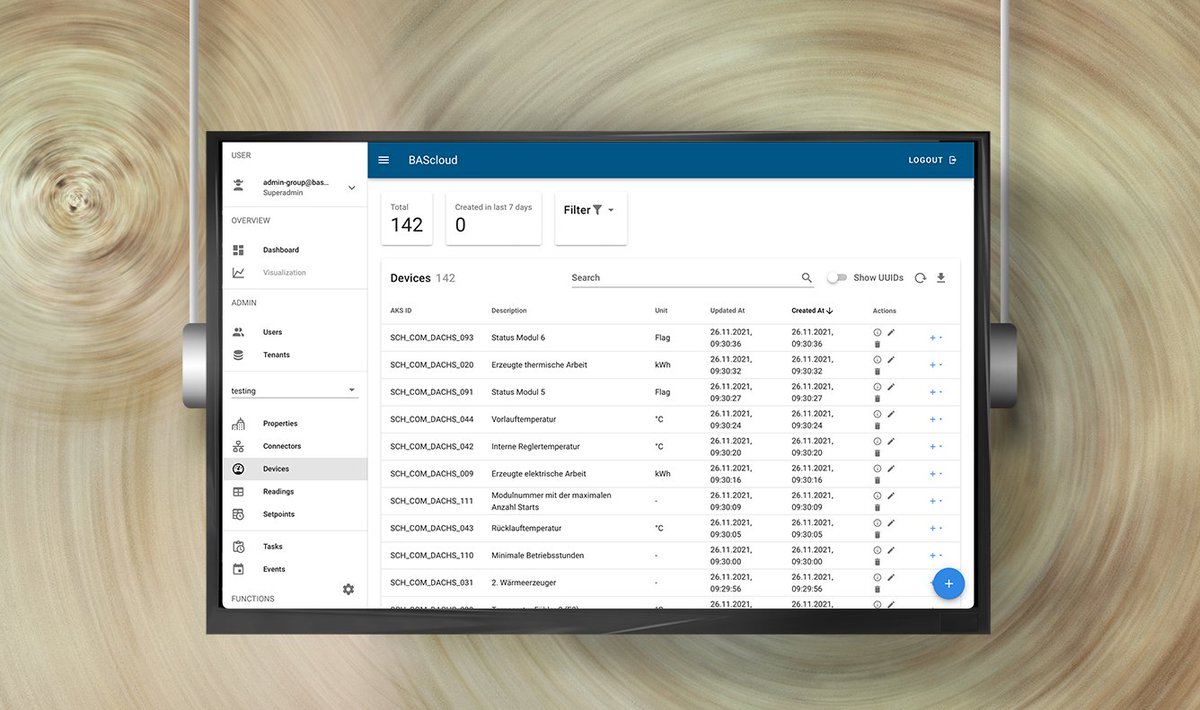View info for SCH_COM_DACHS_111
The image size is (1200, 710).
(877, 495)
